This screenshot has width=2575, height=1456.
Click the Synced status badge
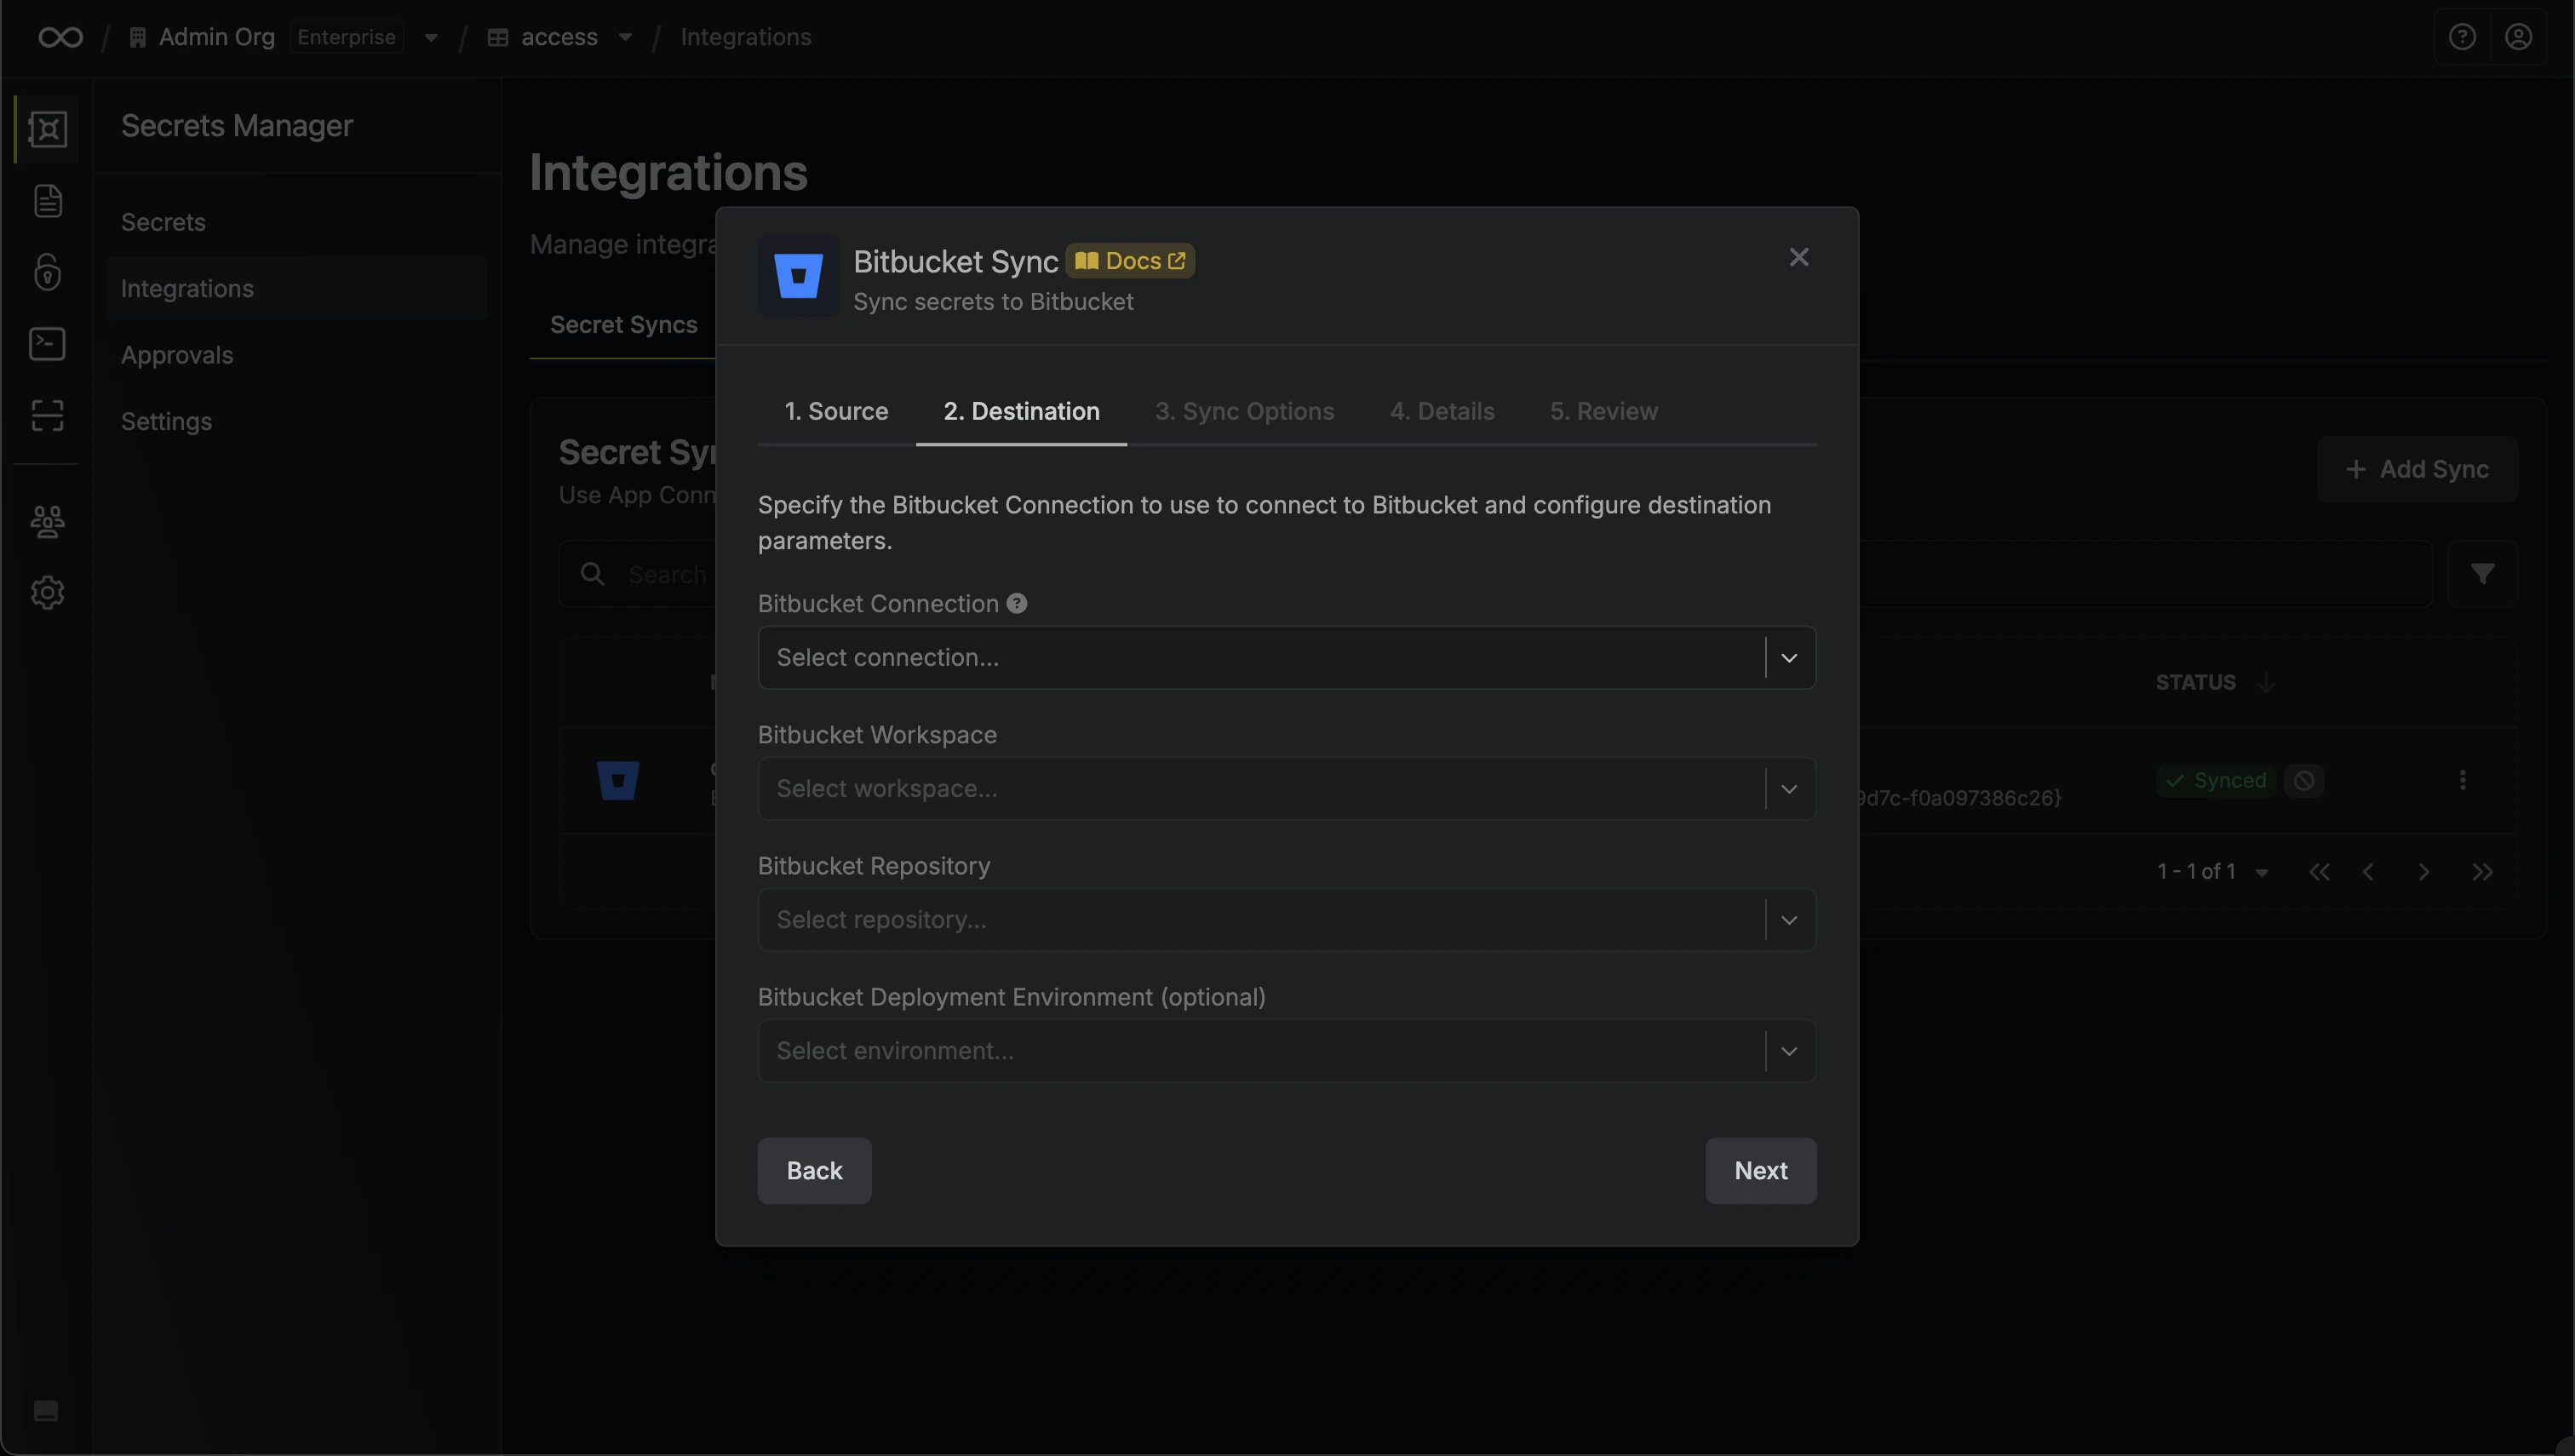point(2215,781)
